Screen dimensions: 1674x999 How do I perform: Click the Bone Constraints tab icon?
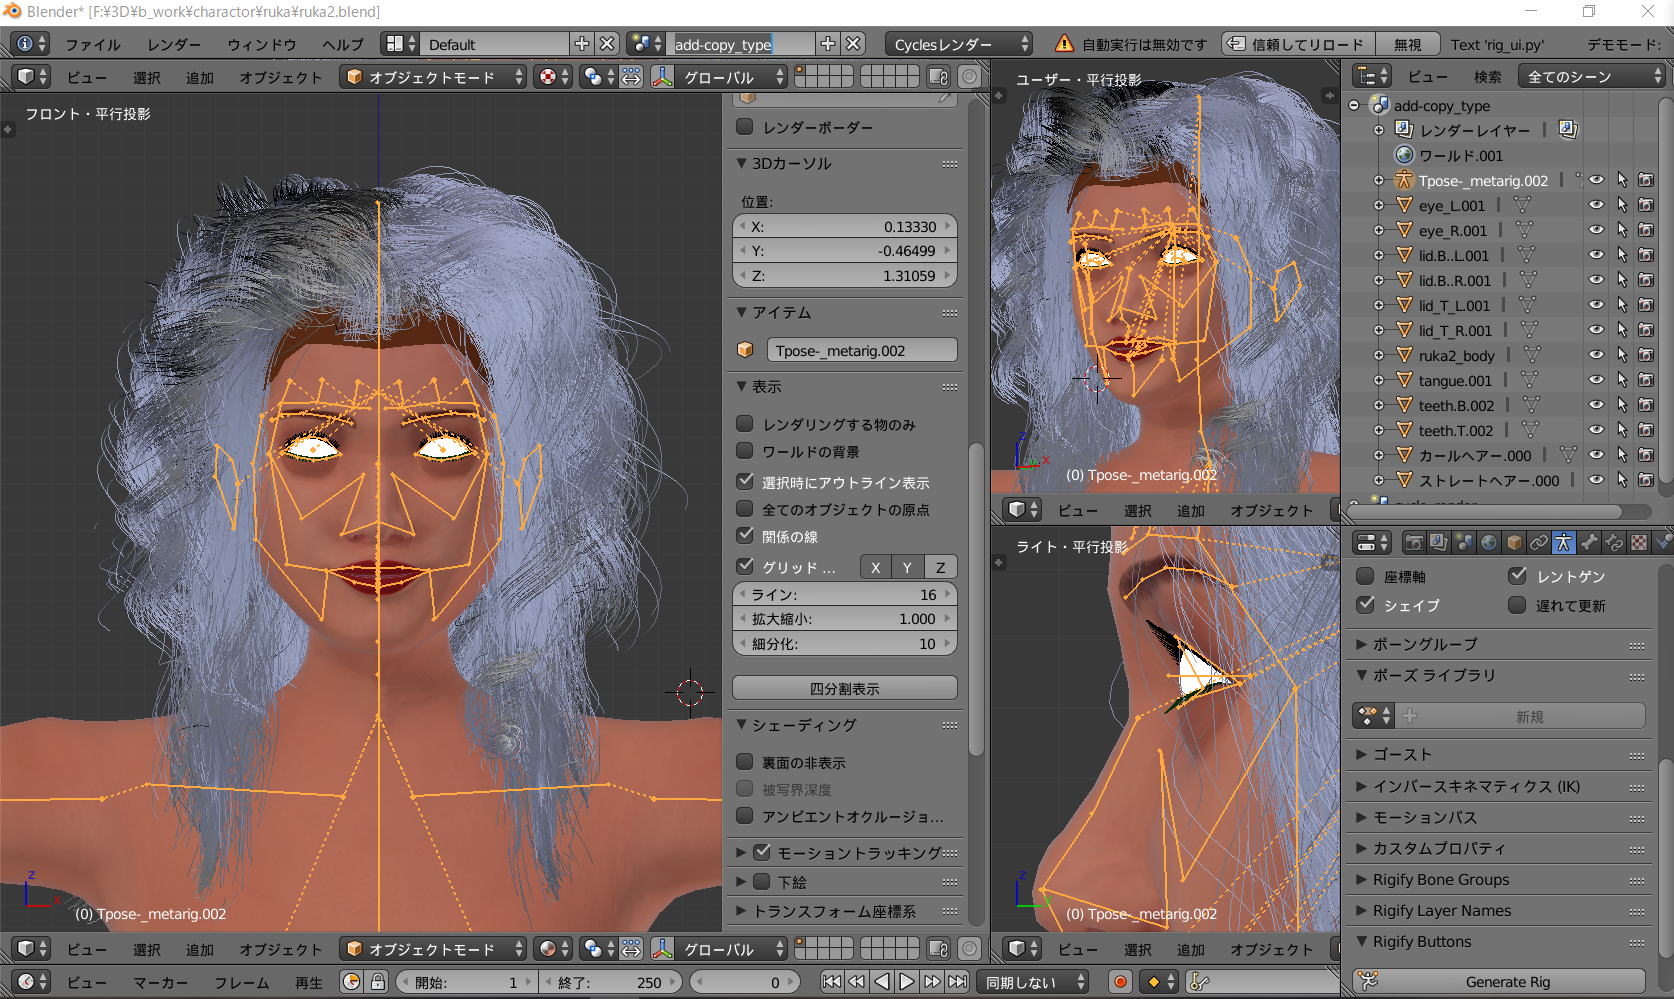click(1614, 543)
